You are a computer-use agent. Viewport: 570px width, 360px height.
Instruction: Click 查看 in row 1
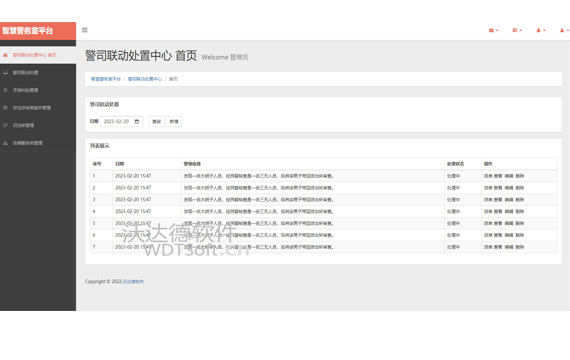[x=498, y=176]
